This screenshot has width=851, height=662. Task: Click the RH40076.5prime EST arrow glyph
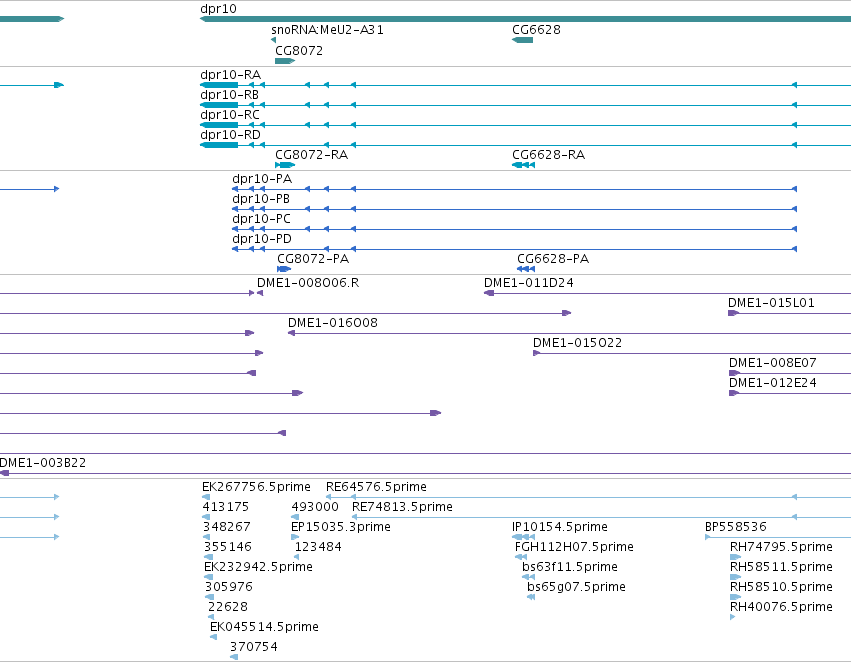click(733, 617)
